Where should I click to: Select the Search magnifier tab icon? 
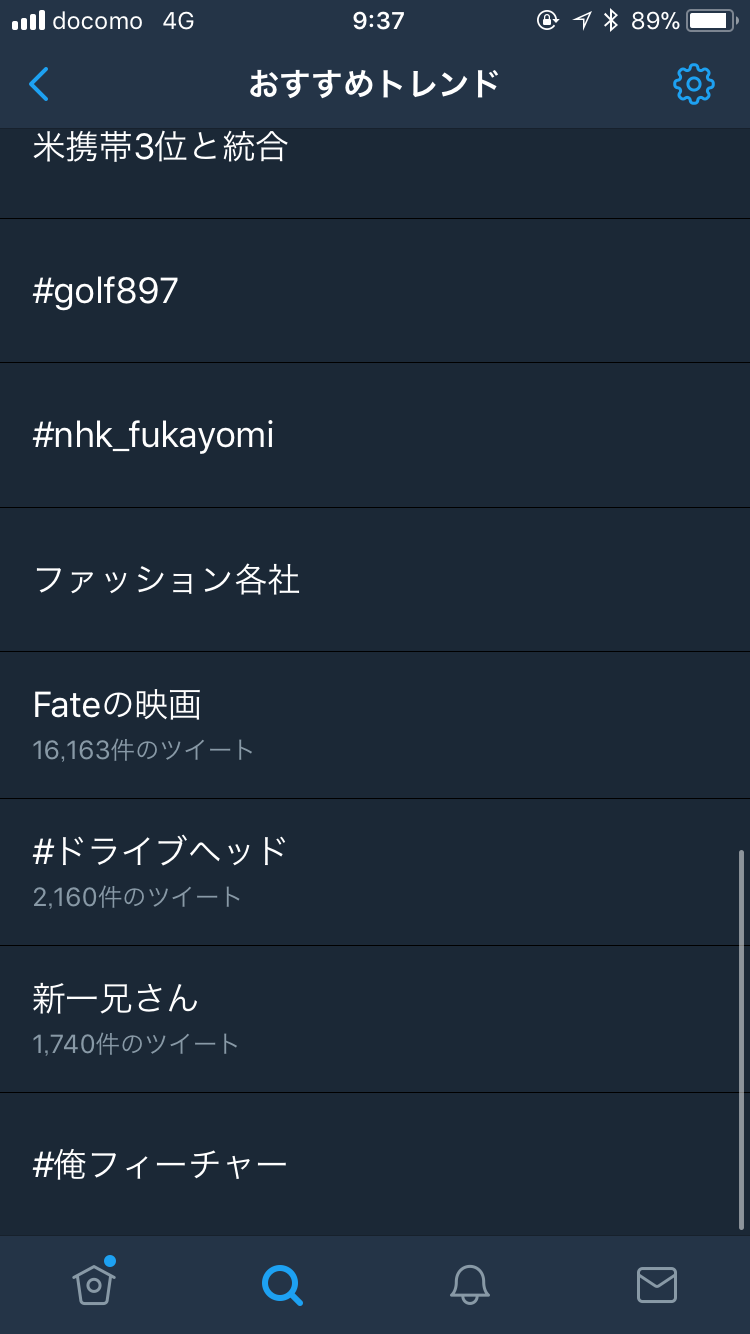pyautogui.click(x=282, y=1285)
